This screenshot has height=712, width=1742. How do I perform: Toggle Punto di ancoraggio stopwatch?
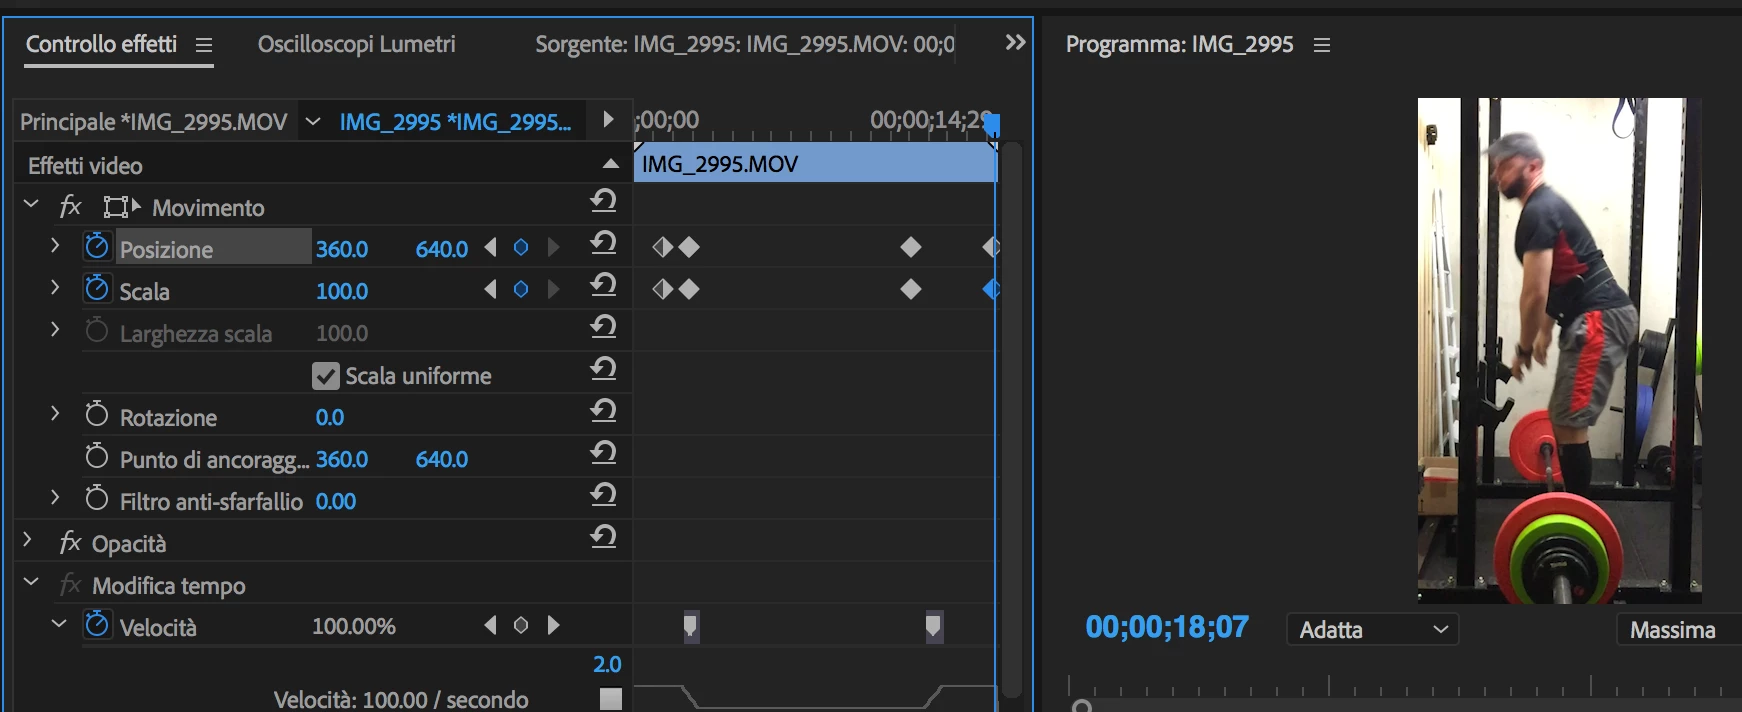point(97,456)
